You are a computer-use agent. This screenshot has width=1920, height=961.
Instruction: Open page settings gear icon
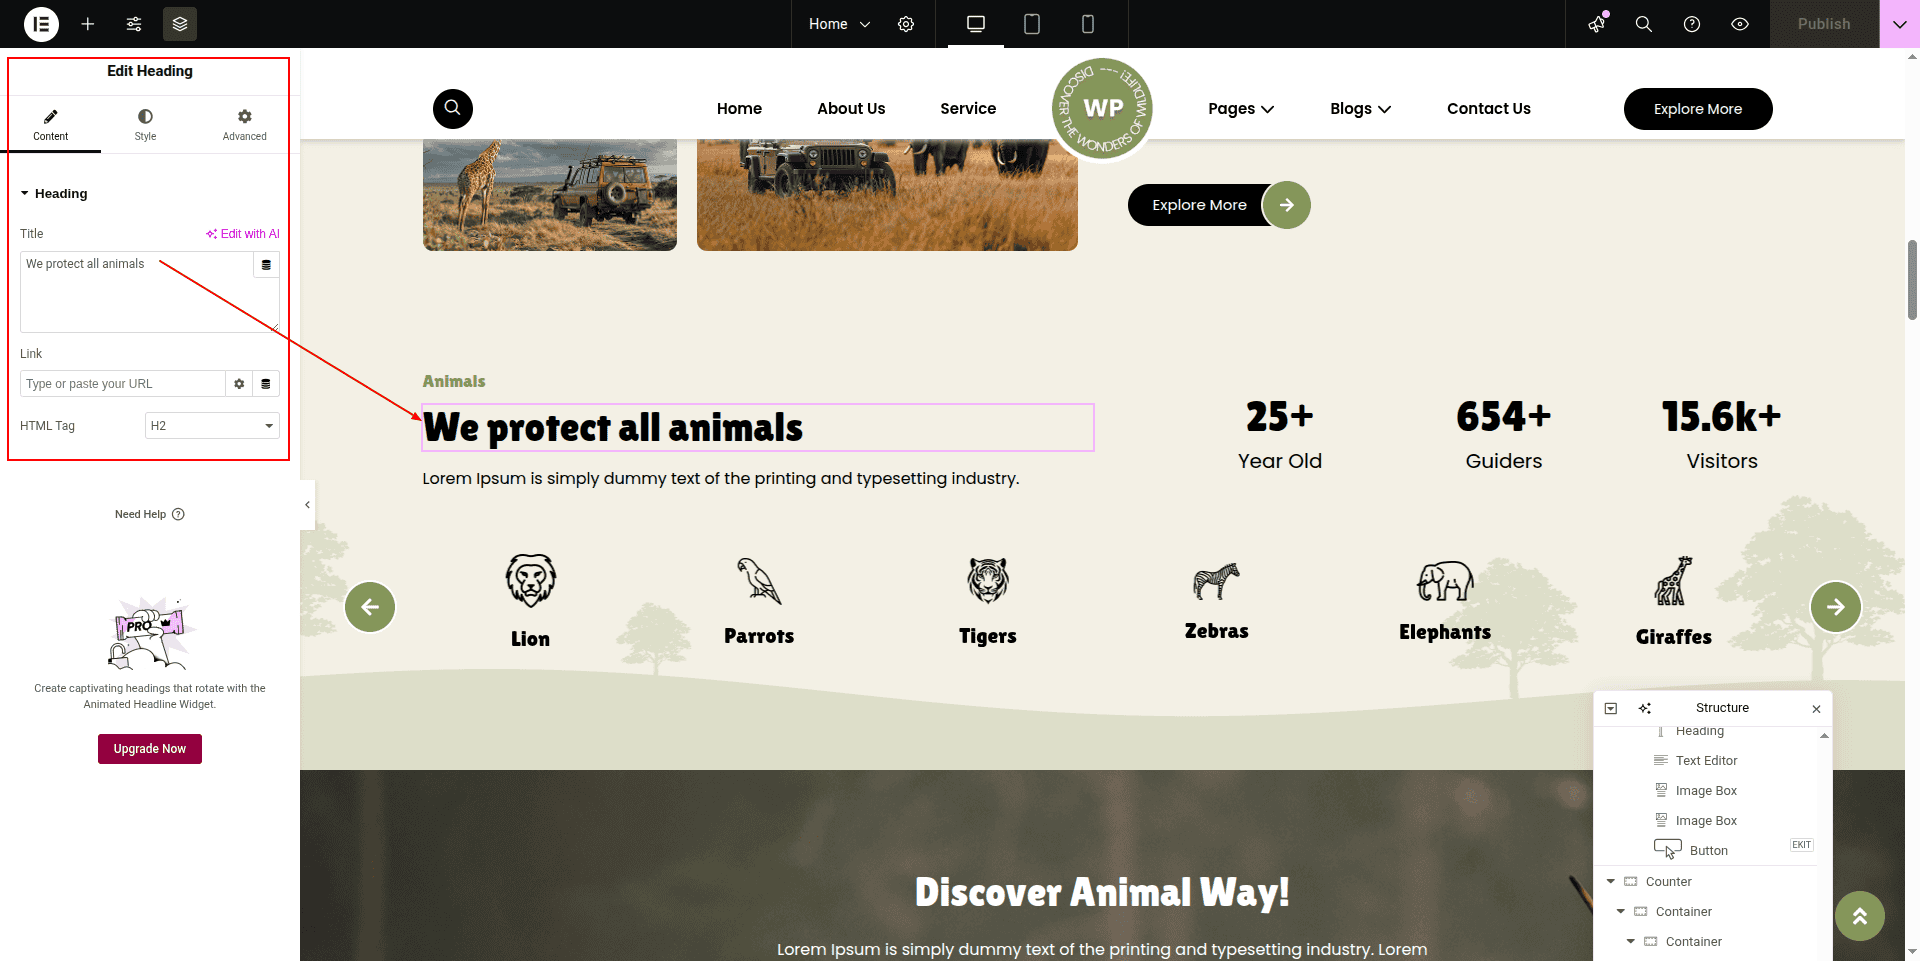[x=906, y=24]
